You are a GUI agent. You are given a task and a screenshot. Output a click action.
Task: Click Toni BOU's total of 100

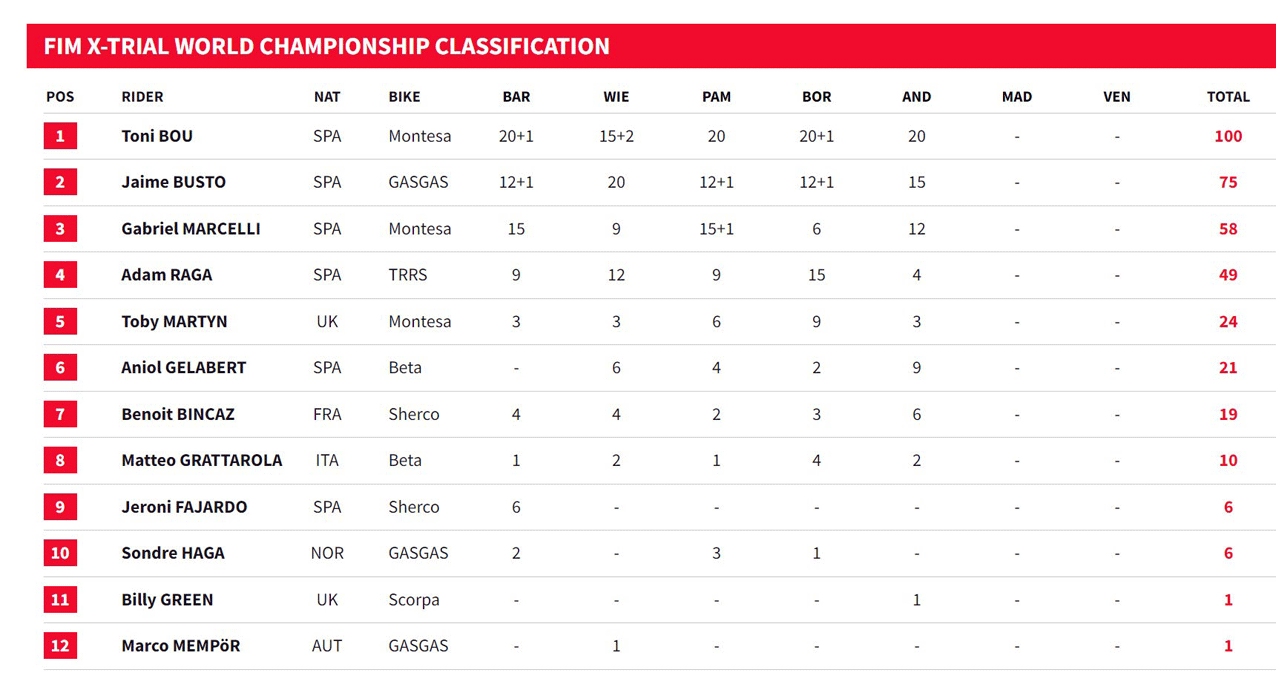coord(1228,136)
